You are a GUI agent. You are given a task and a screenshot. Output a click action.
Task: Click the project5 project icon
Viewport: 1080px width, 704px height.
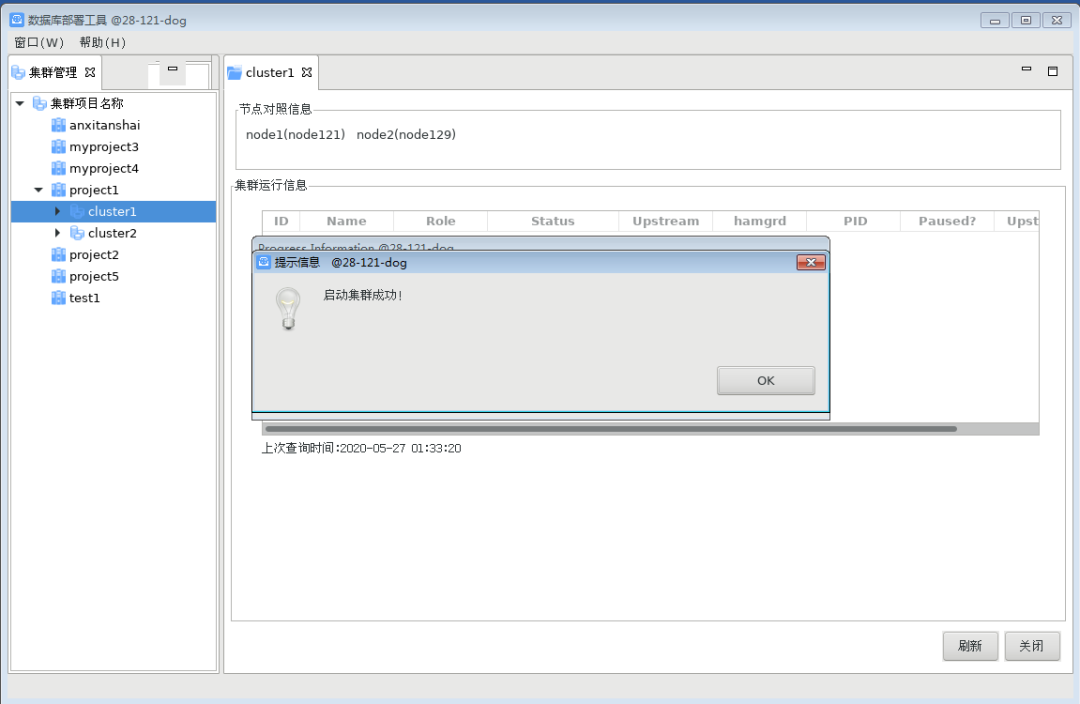pos(59,276)
